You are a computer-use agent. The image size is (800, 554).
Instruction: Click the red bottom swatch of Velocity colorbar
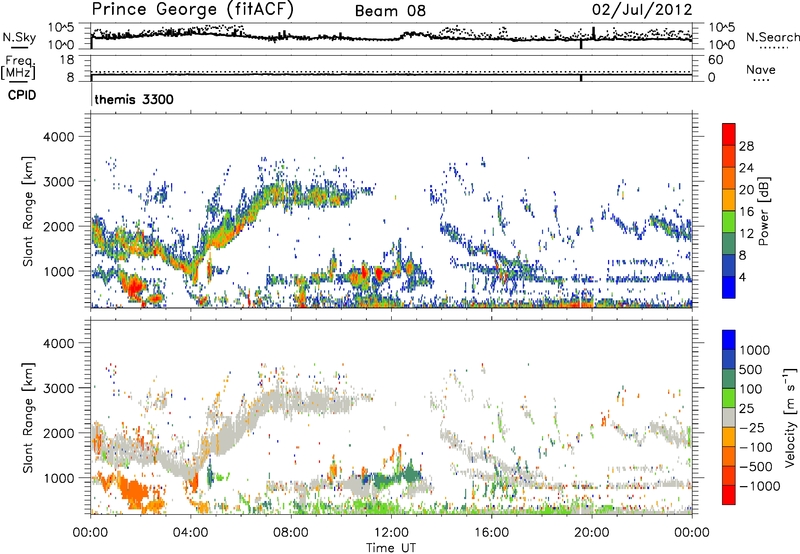729,495
